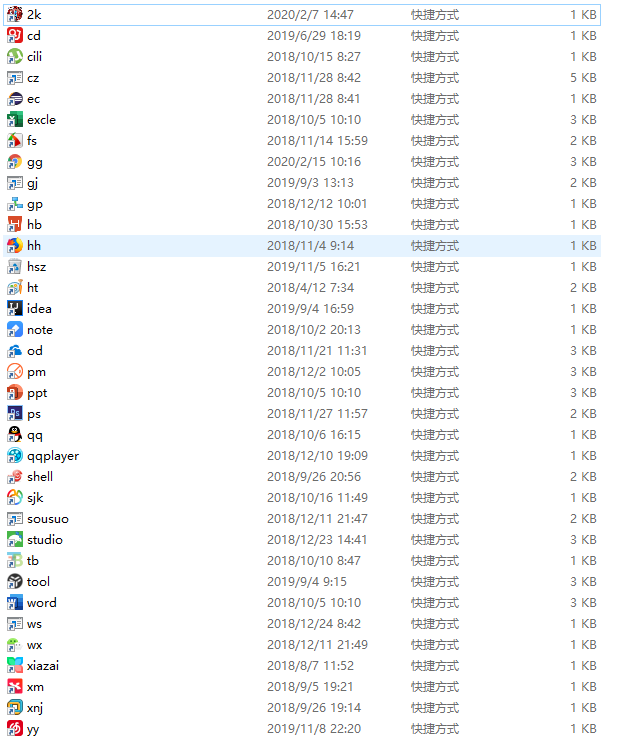The height and width of the screenshot is (749, 625).
Task: Select the date 2018/12/10 19:09
Action: tap(317, 456)
